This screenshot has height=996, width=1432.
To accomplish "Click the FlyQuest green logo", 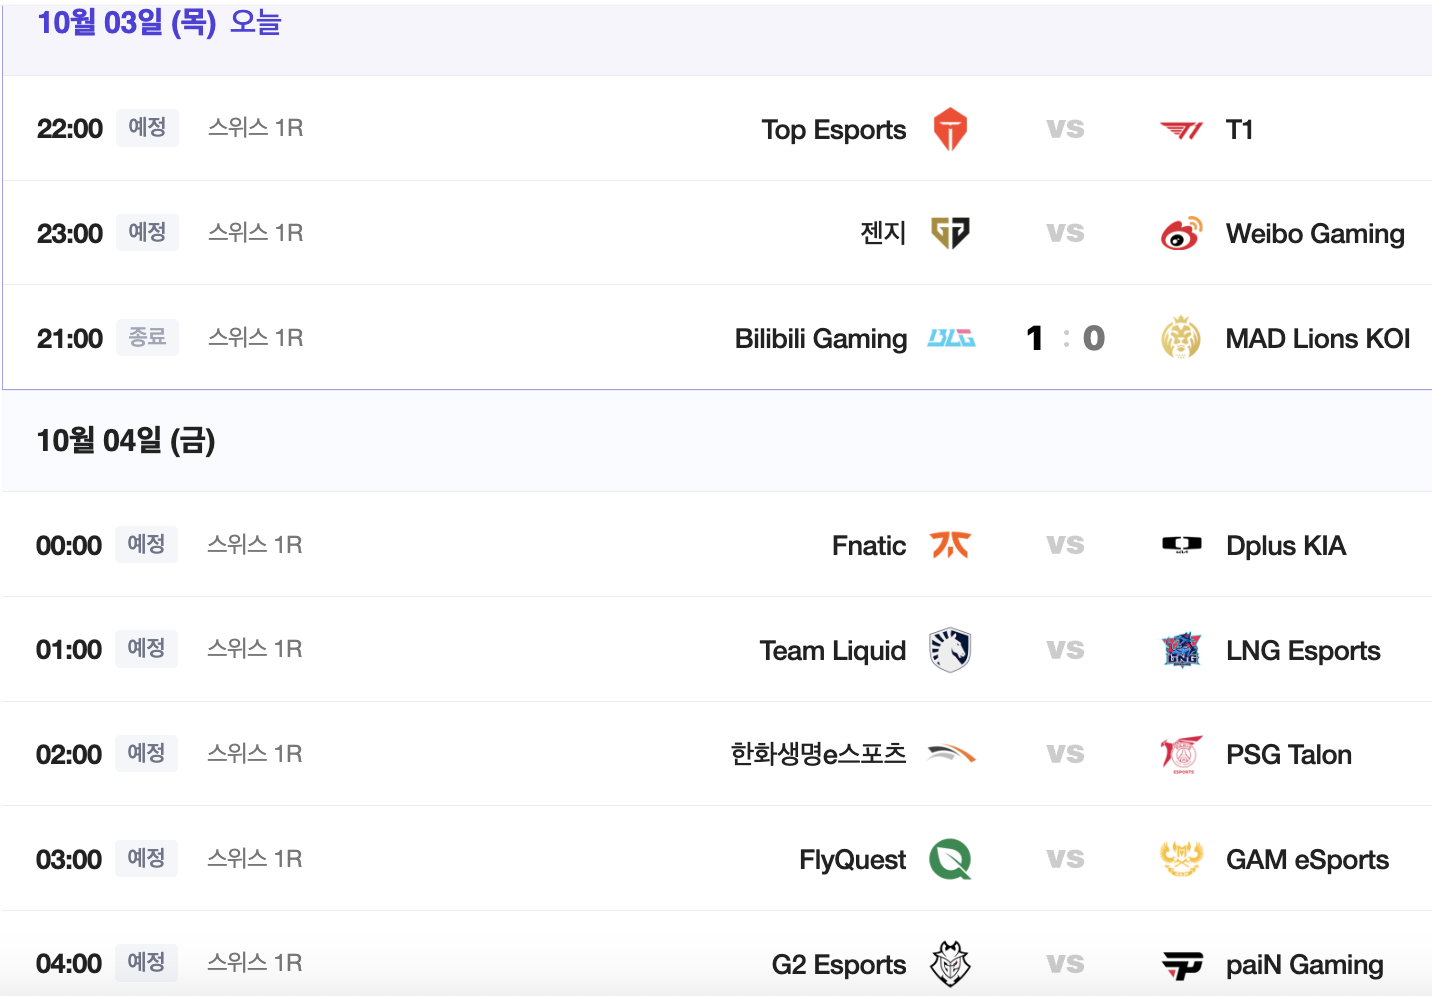I will pos(951,859).
